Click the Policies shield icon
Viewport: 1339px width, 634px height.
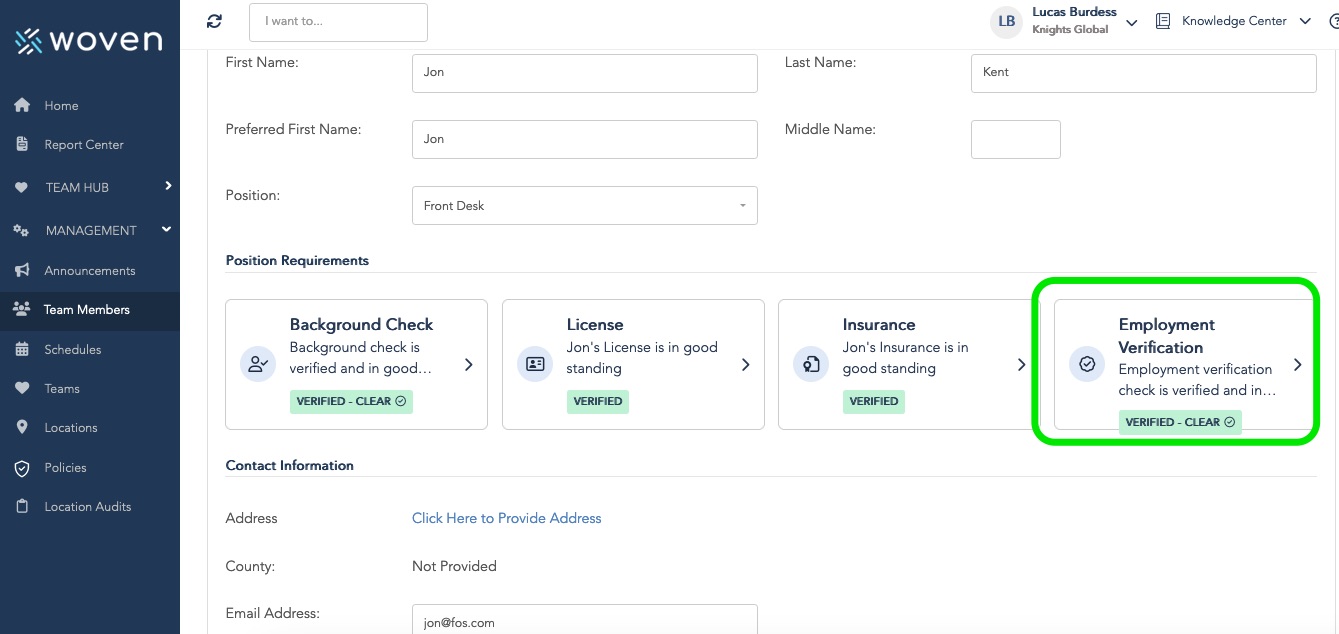click(22, 467)
